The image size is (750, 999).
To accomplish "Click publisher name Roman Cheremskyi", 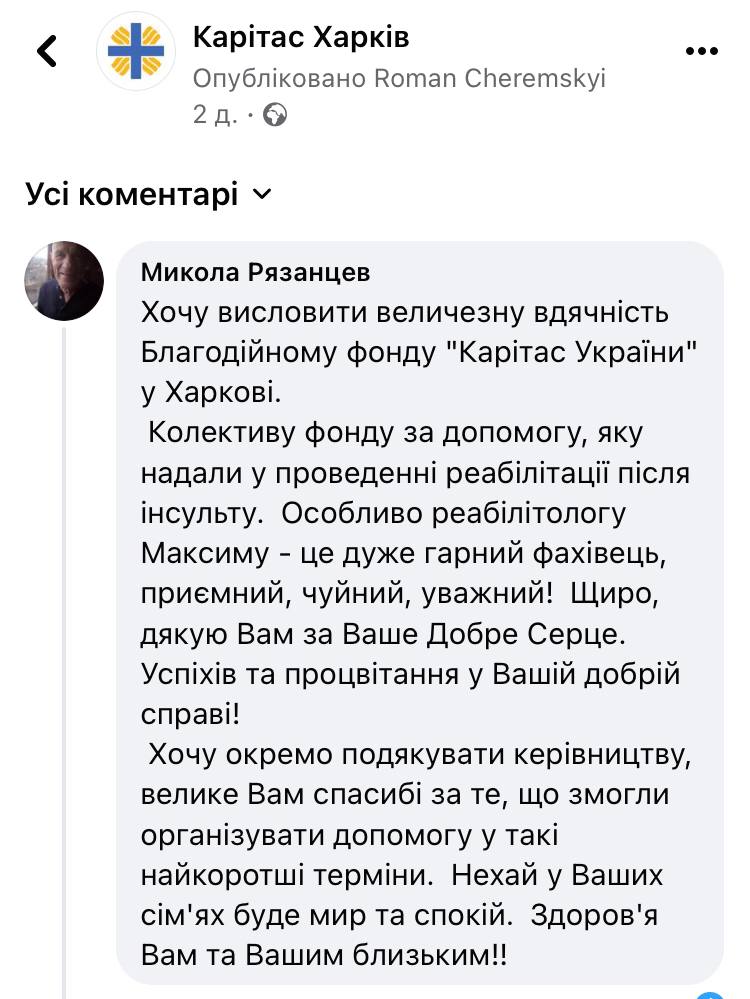I will coord(489,78).
